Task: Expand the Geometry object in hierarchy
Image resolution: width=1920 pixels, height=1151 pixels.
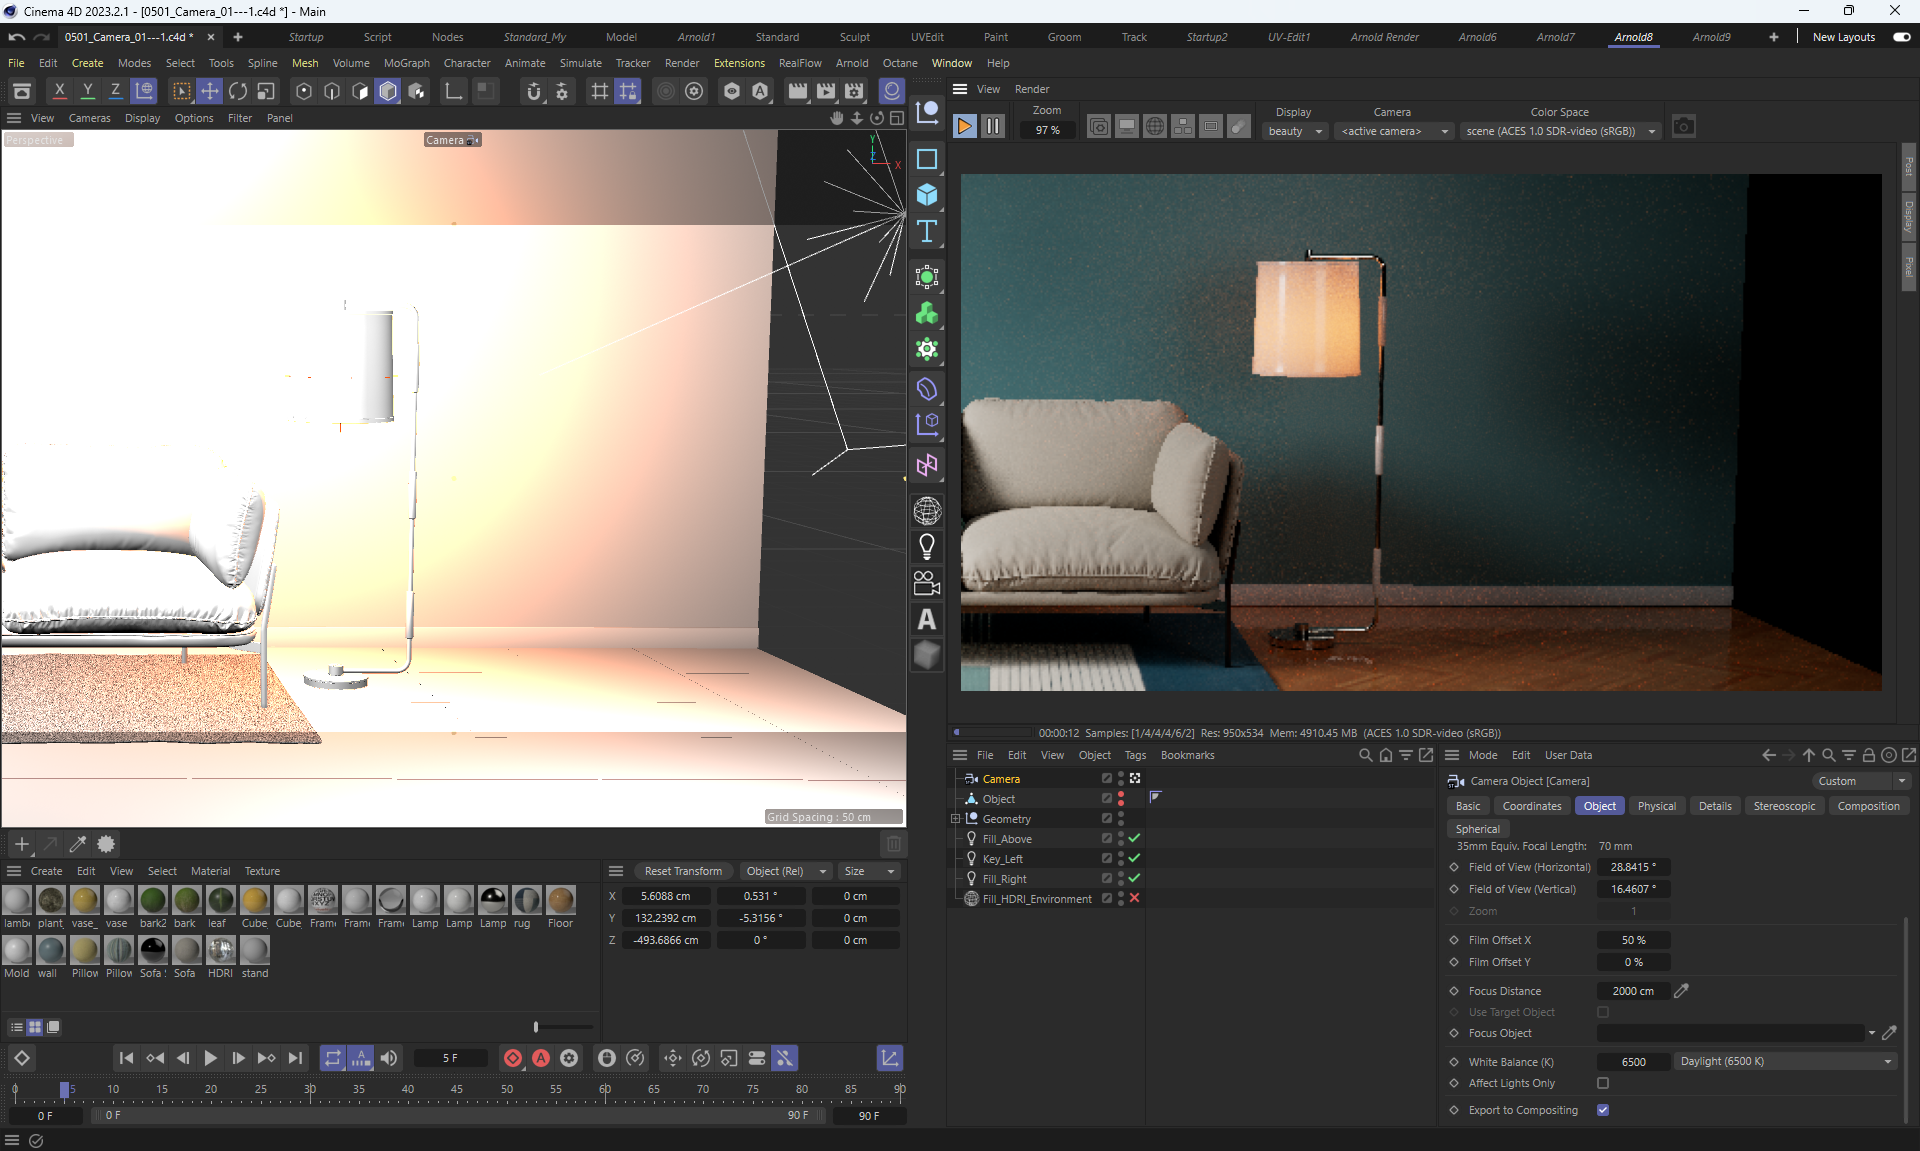Action: click(x=956, y=819)
